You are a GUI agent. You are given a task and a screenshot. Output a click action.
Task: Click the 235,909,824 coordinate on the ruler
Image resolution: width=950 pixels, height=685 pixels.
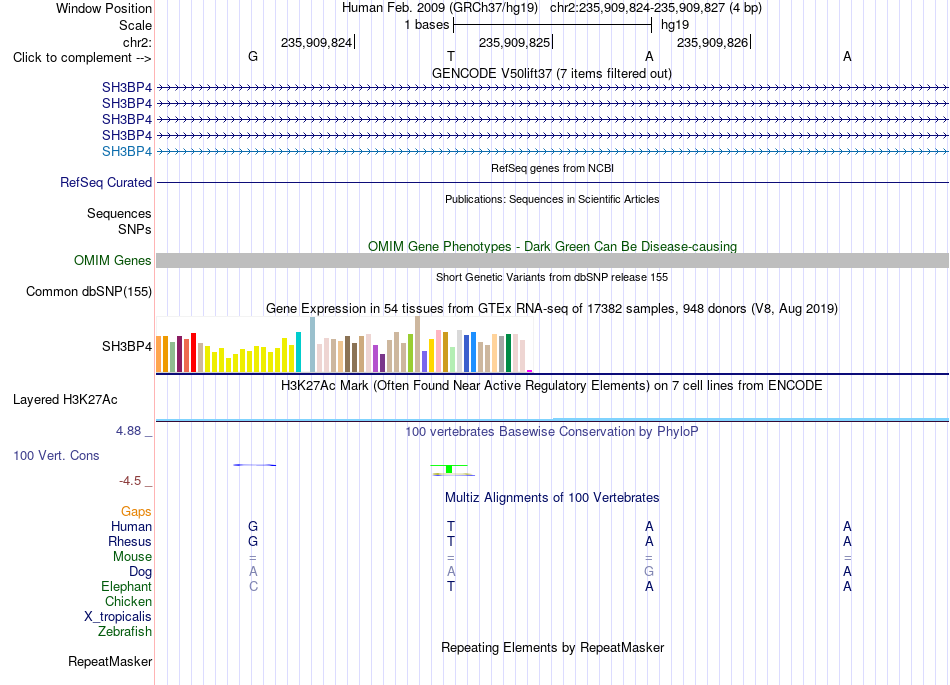[316, 42]
